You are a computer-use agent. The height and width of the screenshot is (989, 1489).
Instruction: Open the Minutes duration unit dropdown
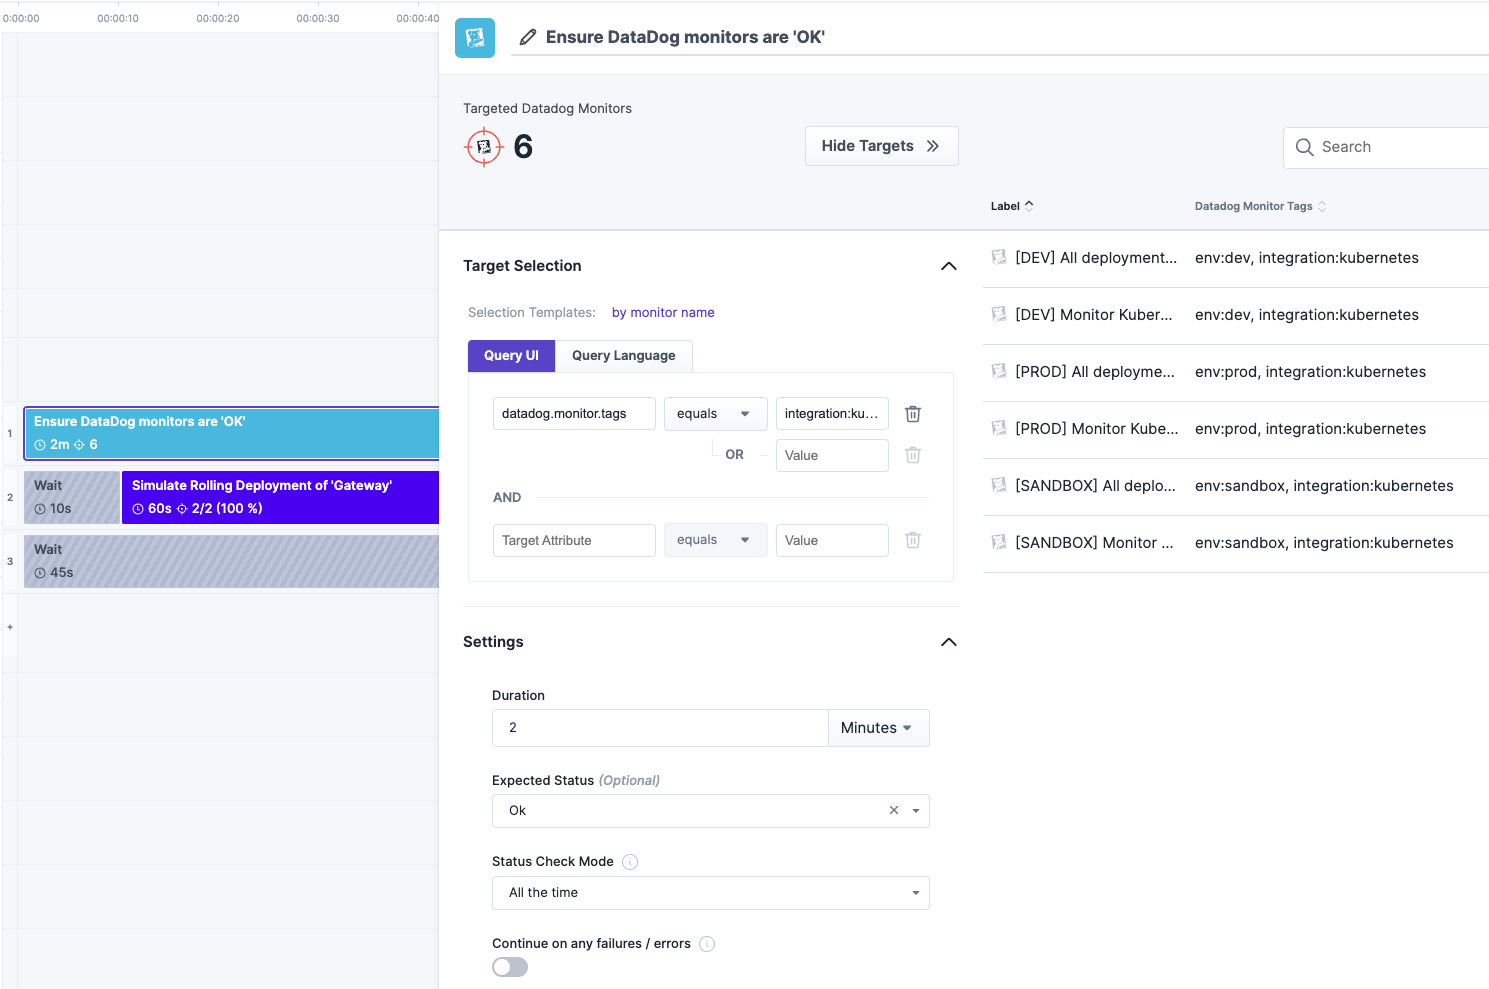point(879,728)
